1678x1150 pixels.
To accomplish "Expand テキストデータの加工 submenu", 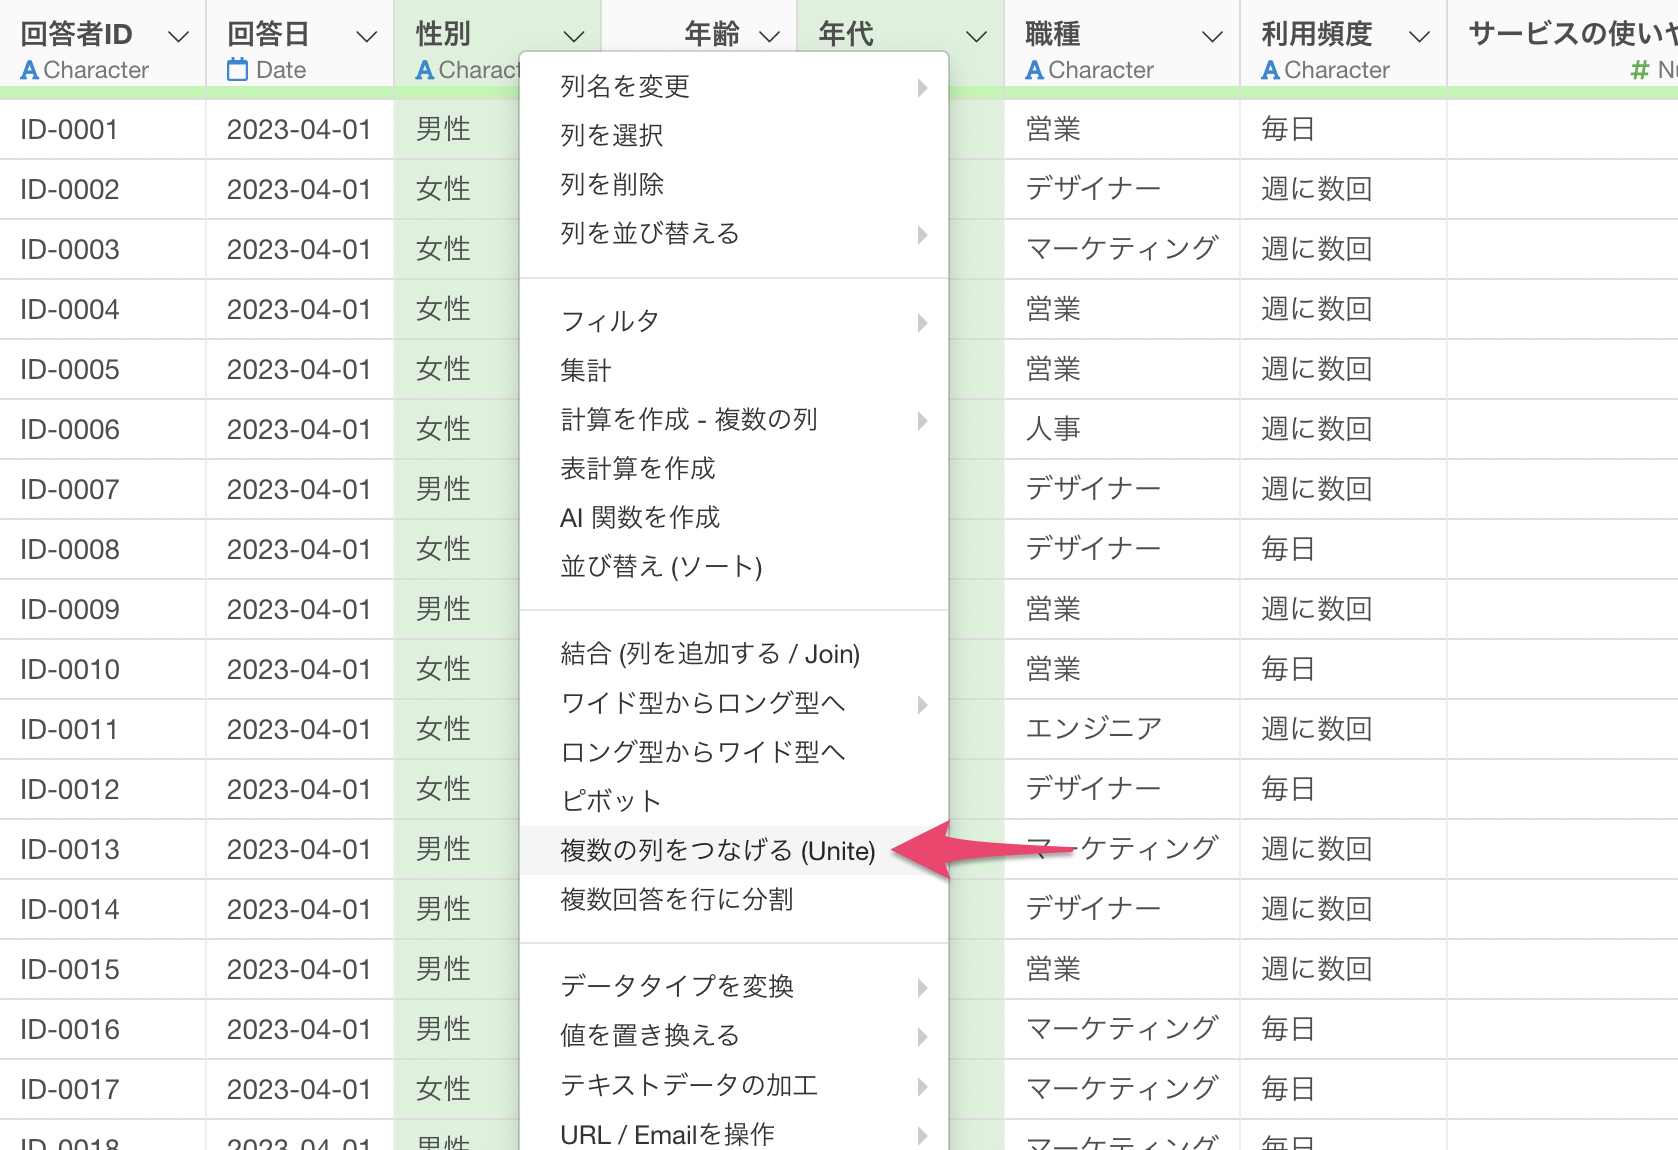I will tap(734, 1086).
